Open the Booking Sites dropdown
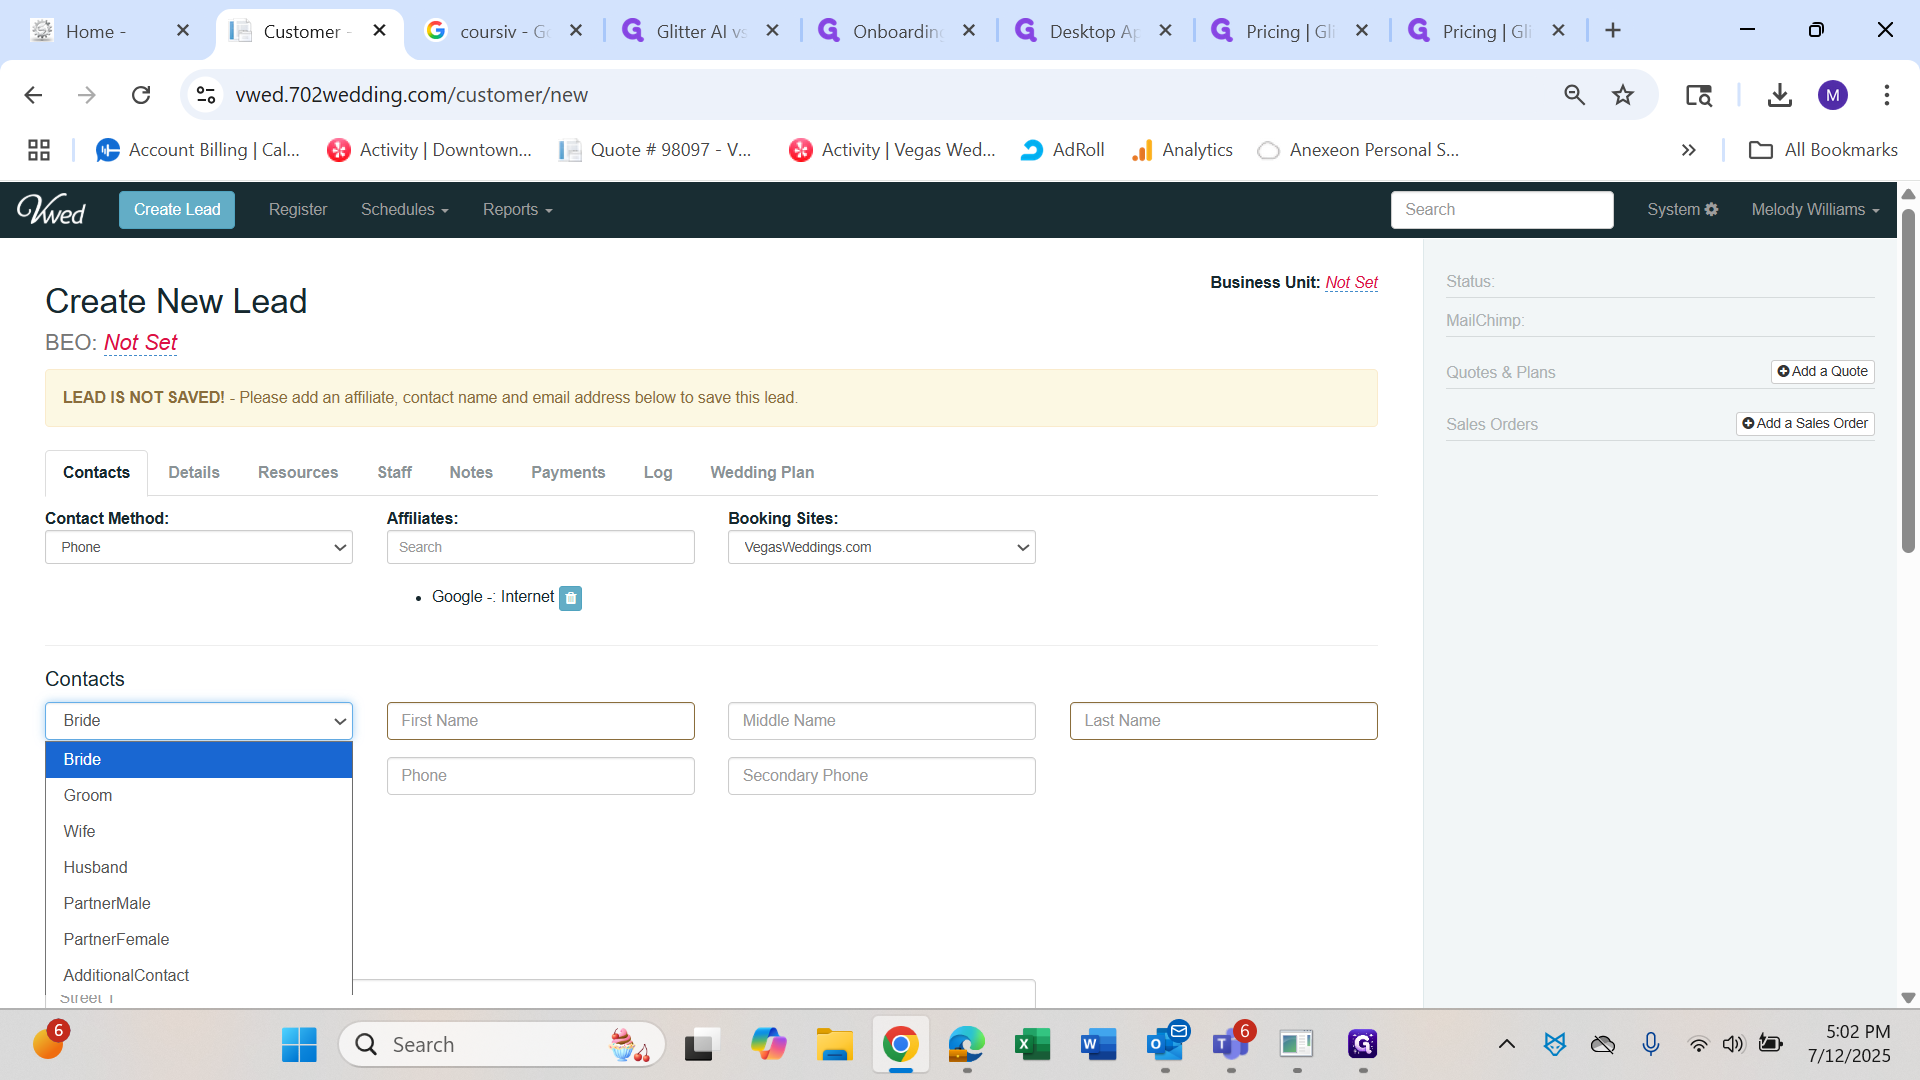This screenshot has height=1080, width=1920. tap(881, 547)
